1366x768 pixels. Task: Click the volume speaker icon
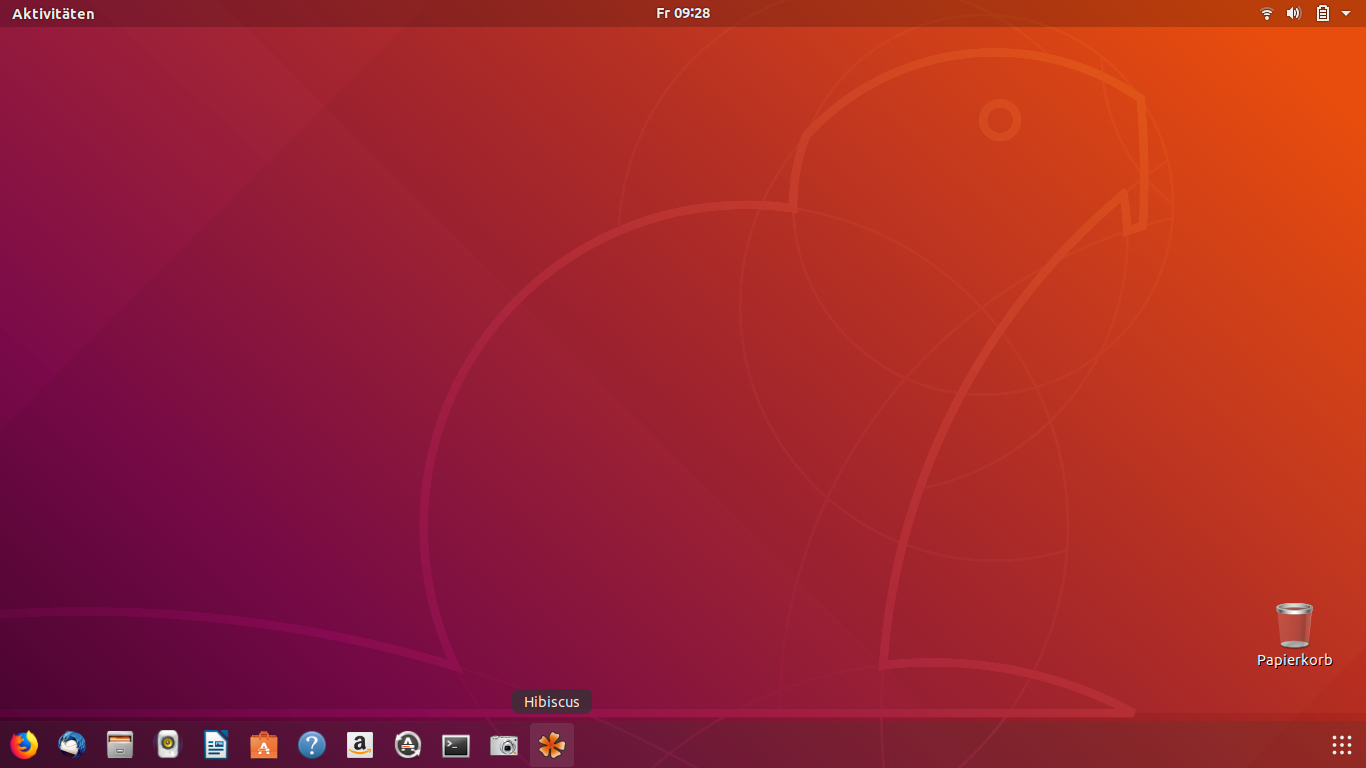1293,13
